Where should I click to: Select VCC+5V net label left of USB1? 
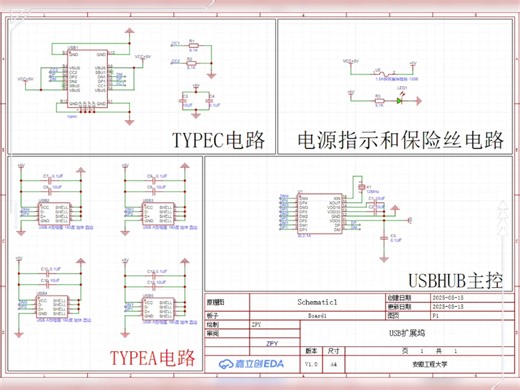tap(25, 79)
